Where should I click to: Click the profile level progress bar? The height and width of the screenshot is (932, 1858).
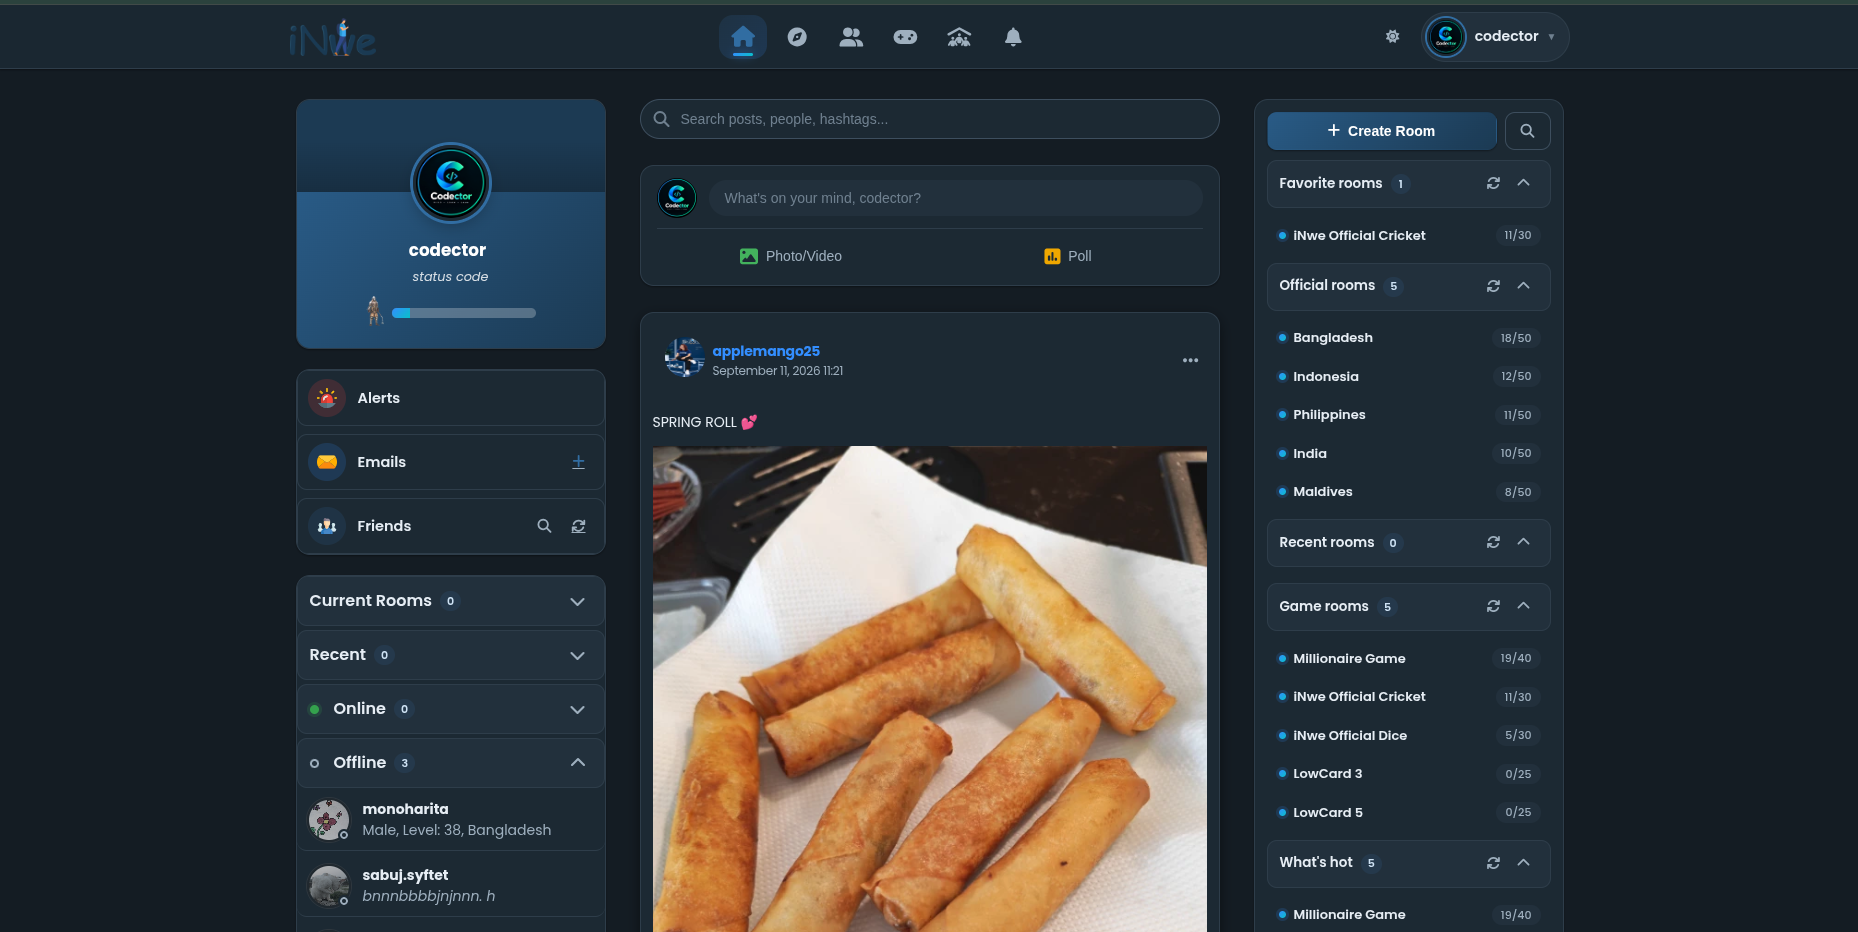pos(464,313)
